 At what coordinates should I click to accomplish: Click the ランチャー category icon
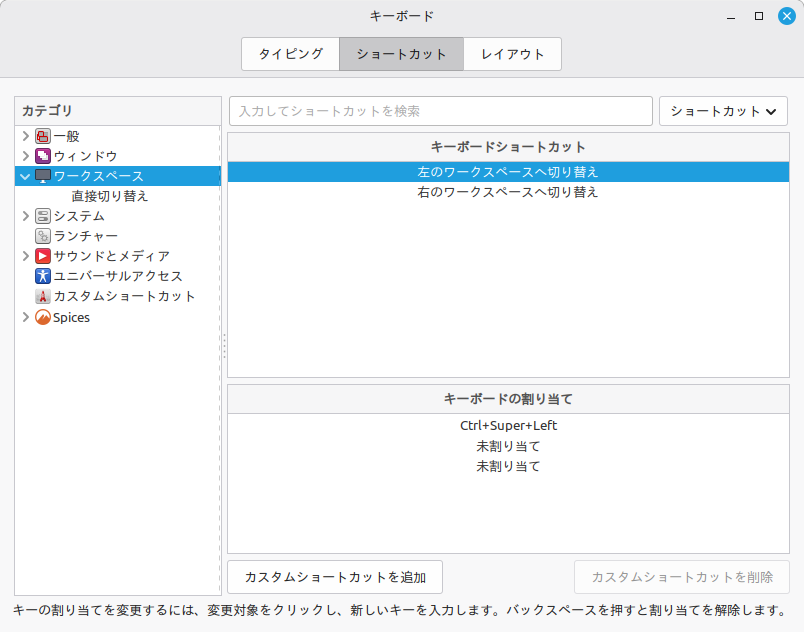pos(43,236)
